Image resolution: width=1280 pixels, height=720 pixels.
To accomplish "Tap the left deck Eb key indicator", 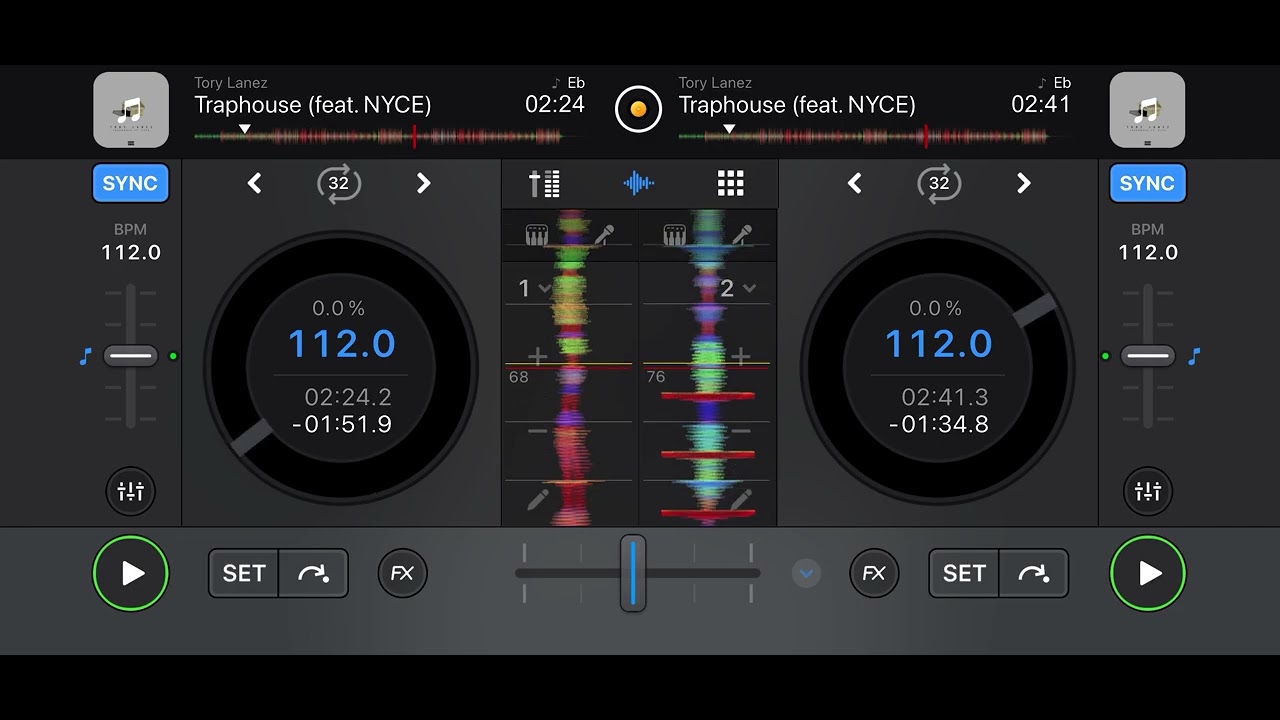I will (569, 83).
